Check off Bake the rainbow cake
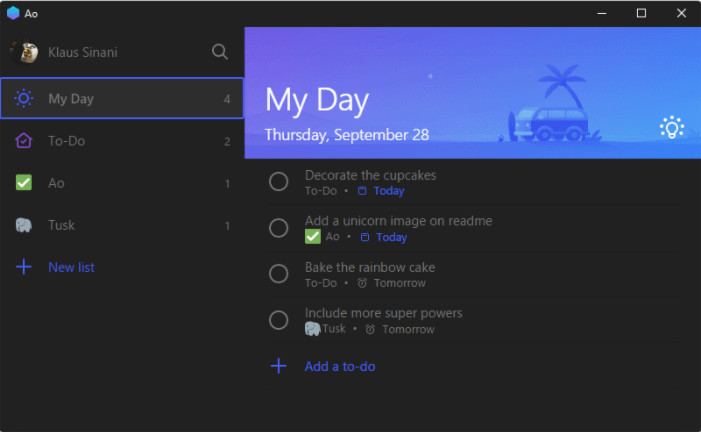 [279, 274]
